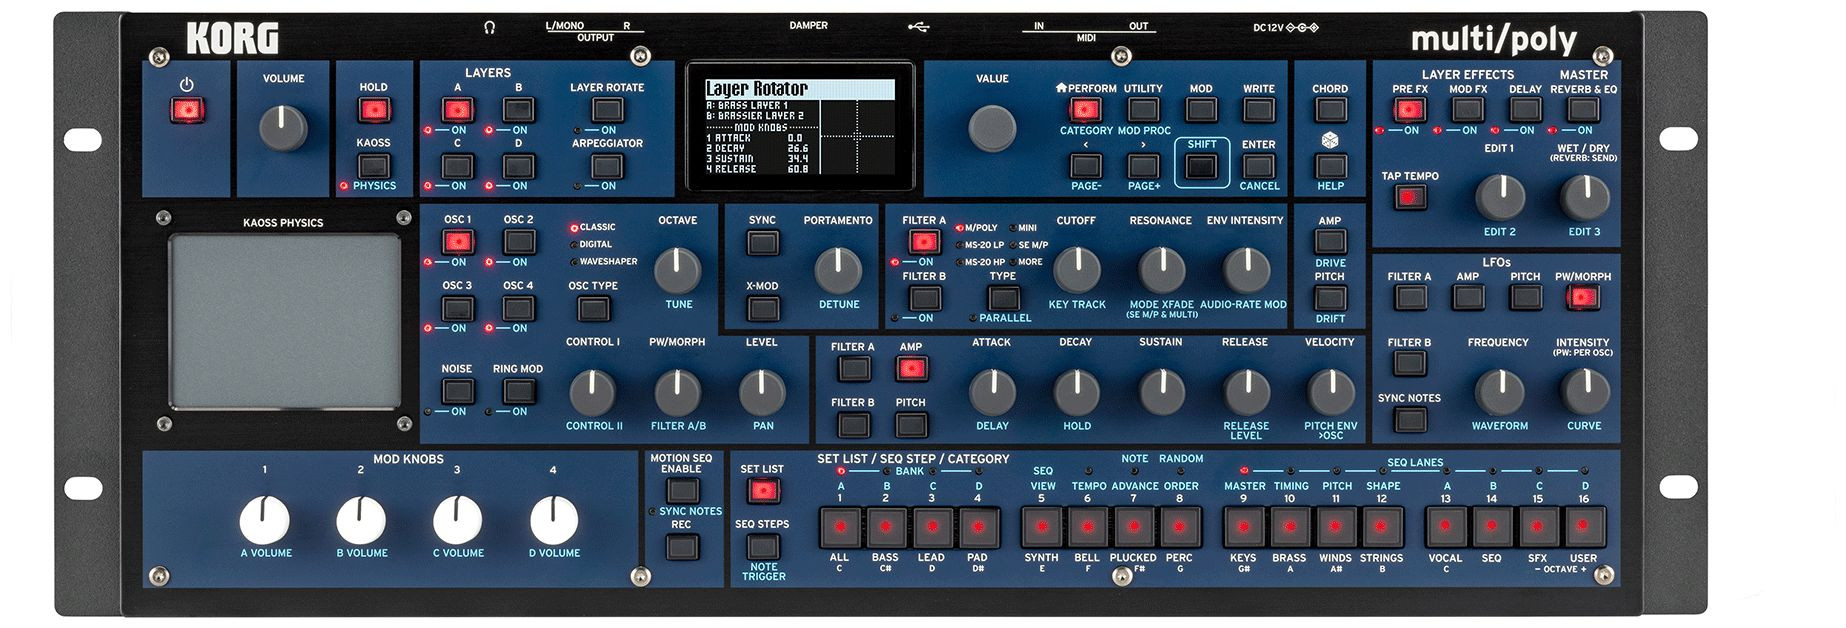Open the UTILITY page button
The height and width of the screenshot is (628, 1846).
click(1143, 110)
